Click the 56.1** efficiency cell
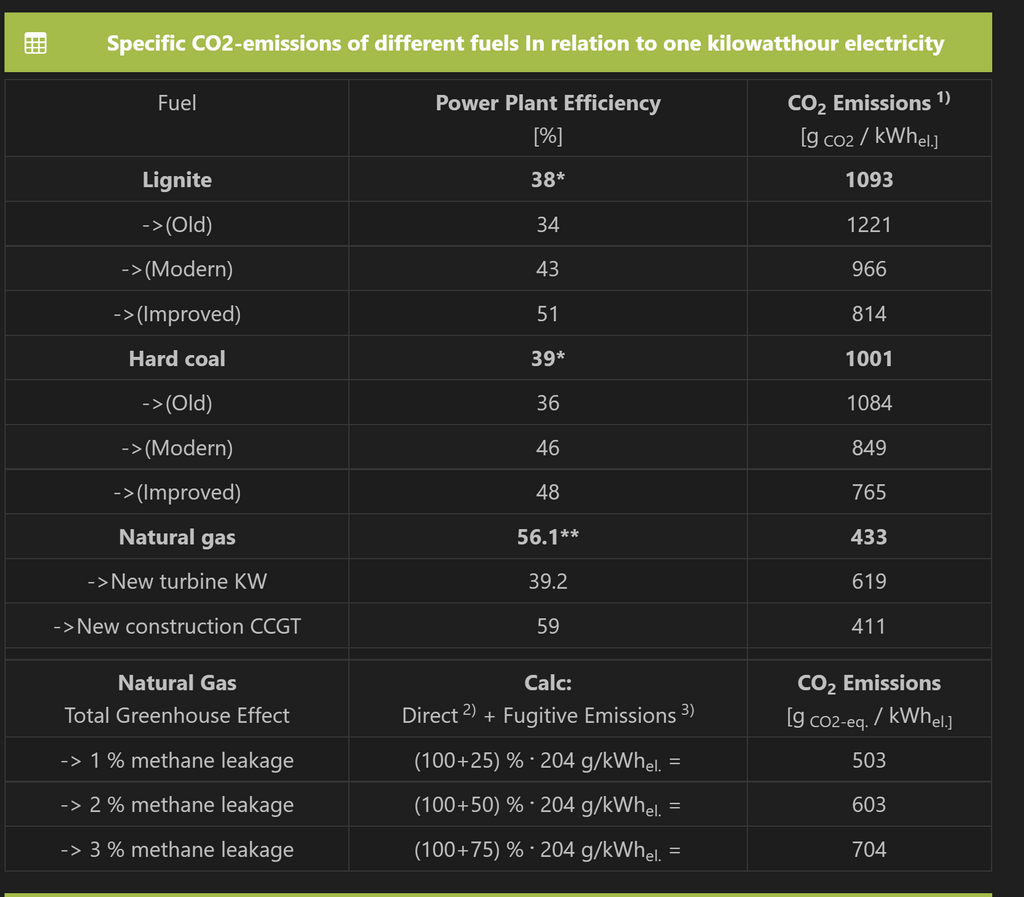Screen dimensions: 1024x897 coord(548,537)
